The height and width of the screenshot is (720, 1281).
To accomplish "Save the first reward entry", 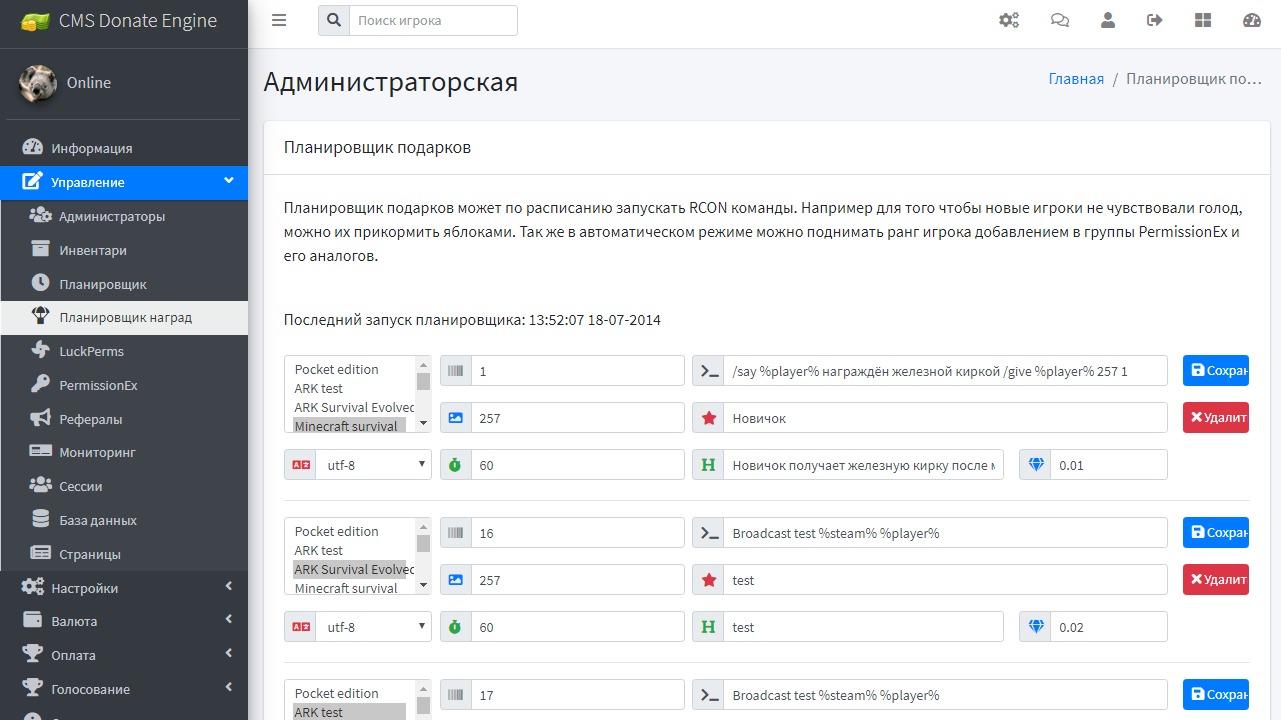I will (x=1215, y=371).
